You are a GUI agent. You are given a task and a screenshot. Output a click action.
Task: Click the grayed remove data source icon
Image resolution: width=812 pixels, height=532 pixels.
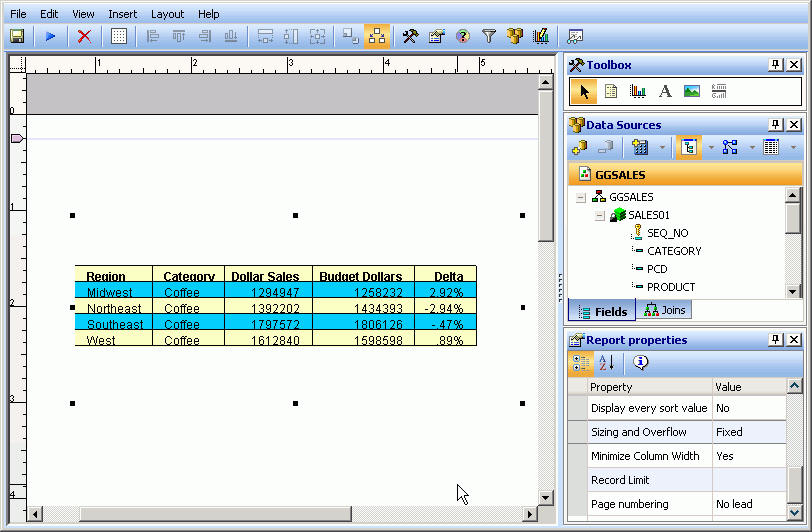605,148
